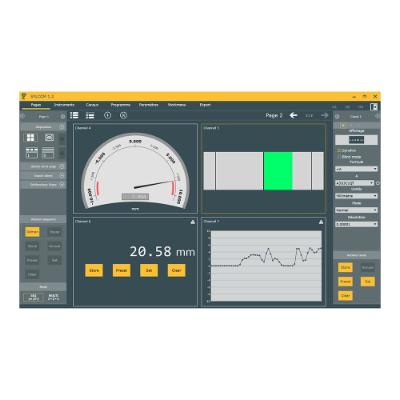The height and width of the screenshot is (400, 400).
Task: Click the small circle icon beside the A dropdown
Action: (x=378, y=183)
